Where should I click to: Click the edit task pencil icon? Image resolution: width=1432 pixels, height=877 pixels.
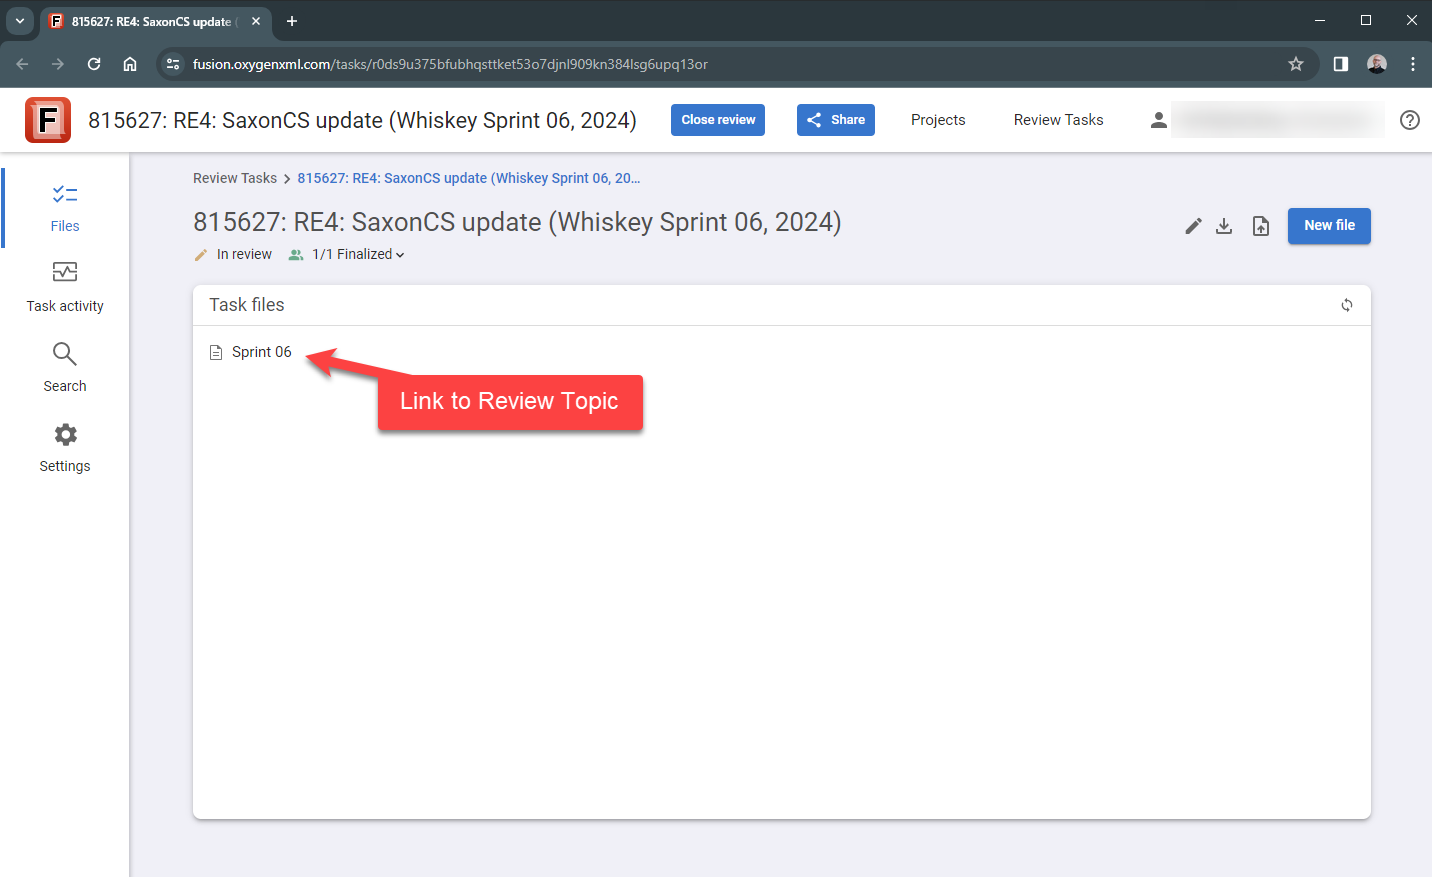pyautogui.click(x=1193, y=226)
